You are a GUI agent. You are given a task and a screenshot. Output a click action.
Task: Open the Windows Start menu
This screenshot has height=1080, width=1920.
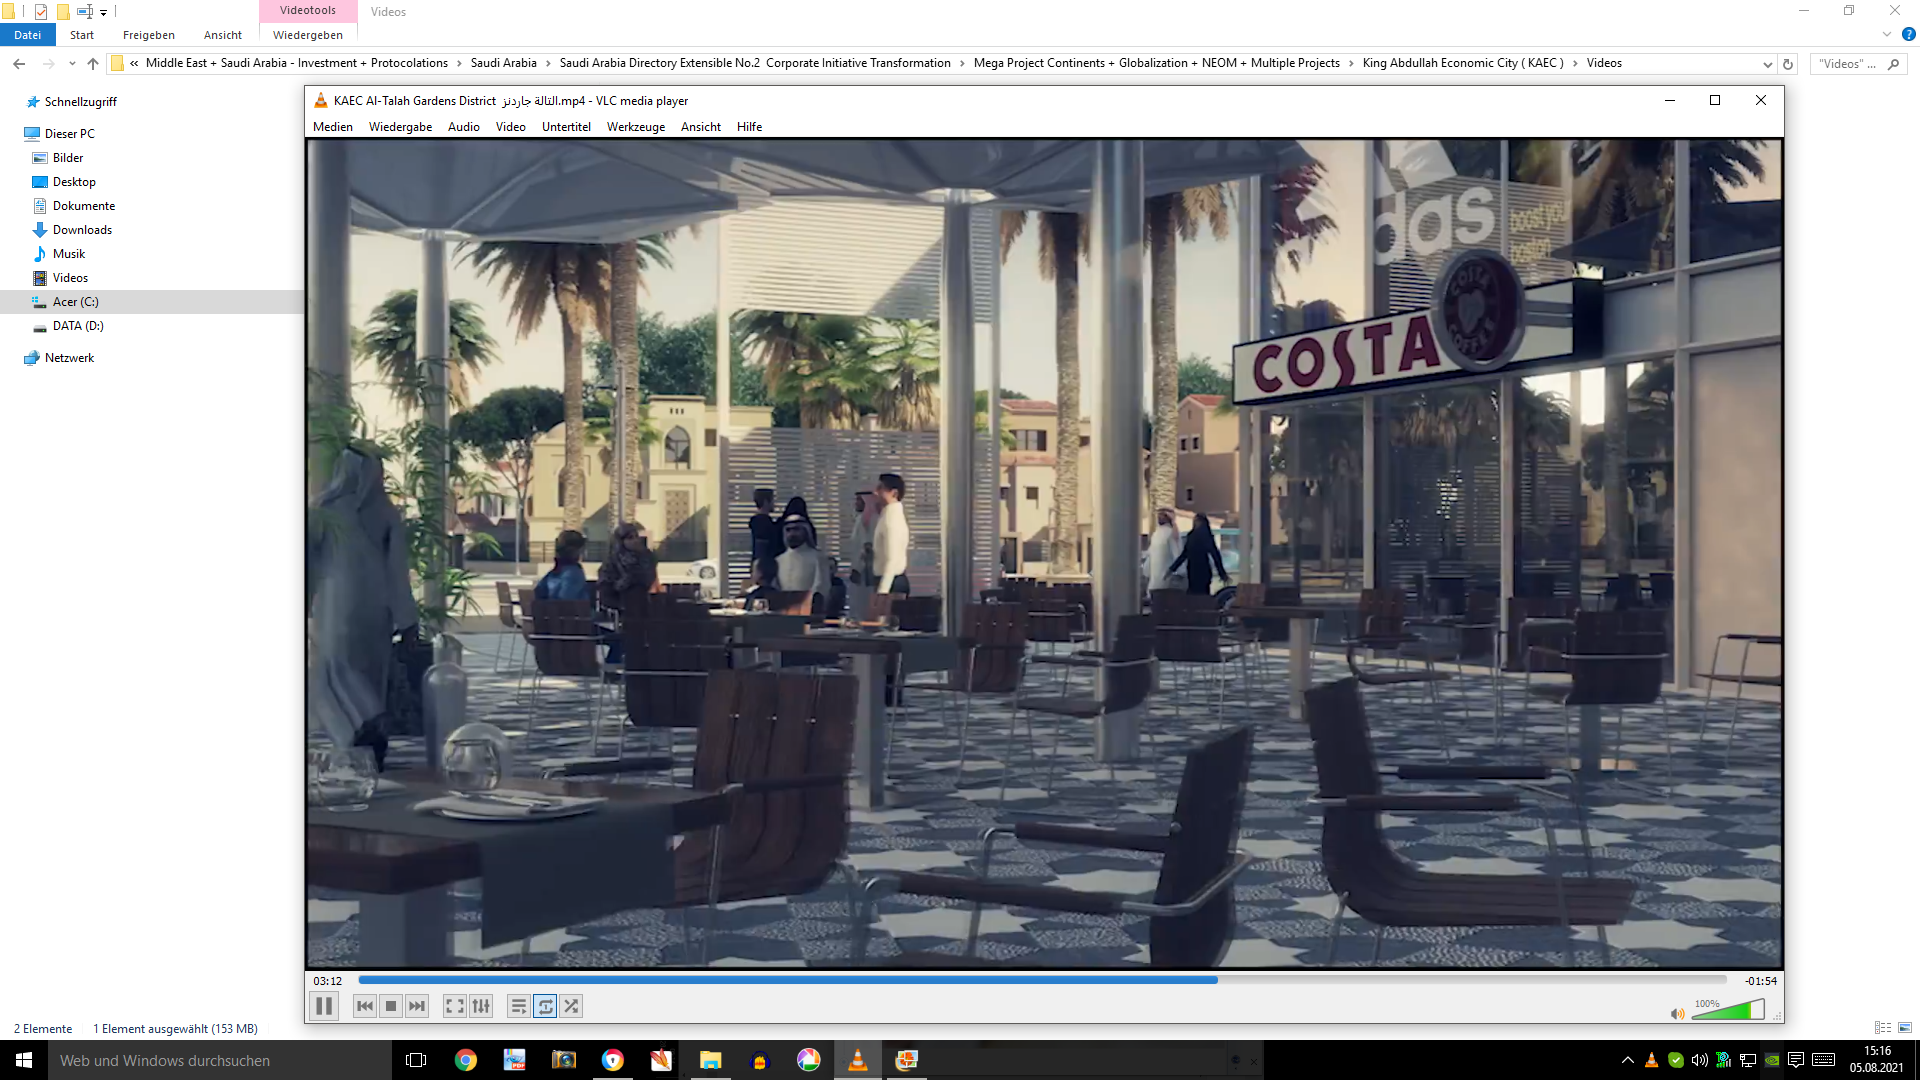(24, 1060)
